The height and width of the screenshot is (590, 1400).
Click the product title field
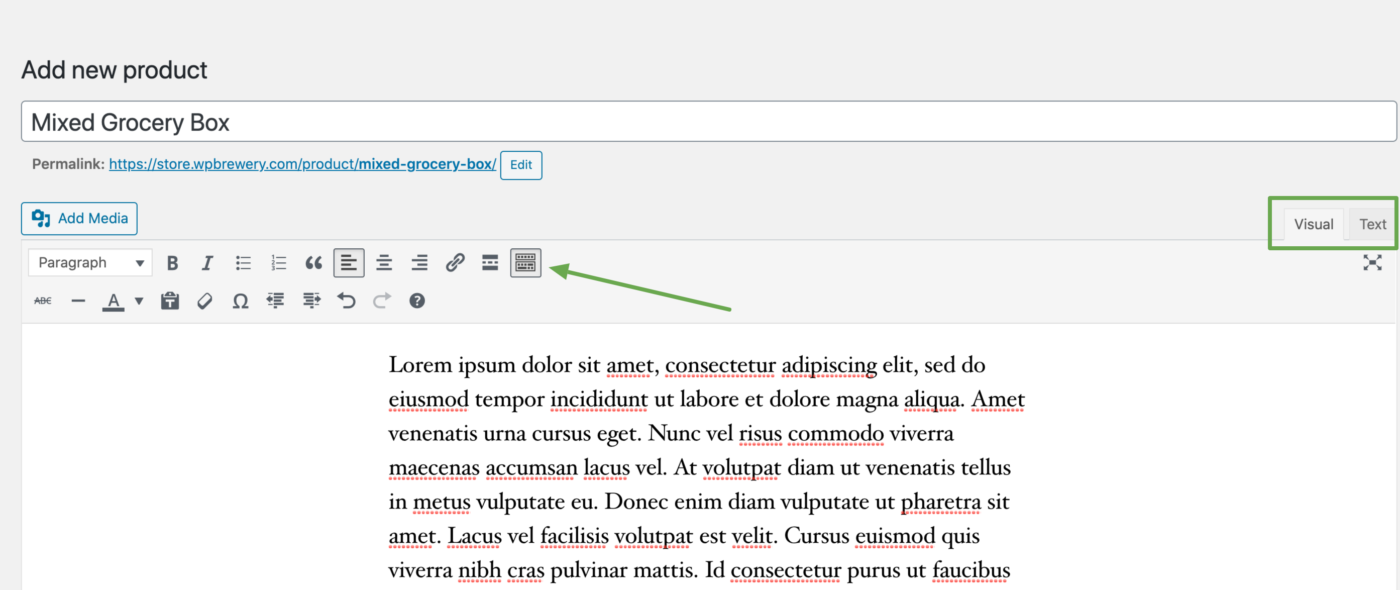(x=708, y=122)
